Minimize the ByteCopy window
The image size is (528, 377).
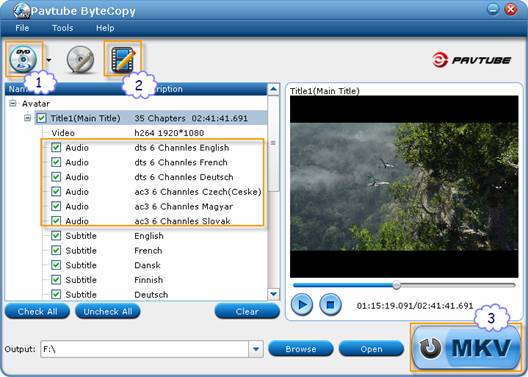pos(493,9)
